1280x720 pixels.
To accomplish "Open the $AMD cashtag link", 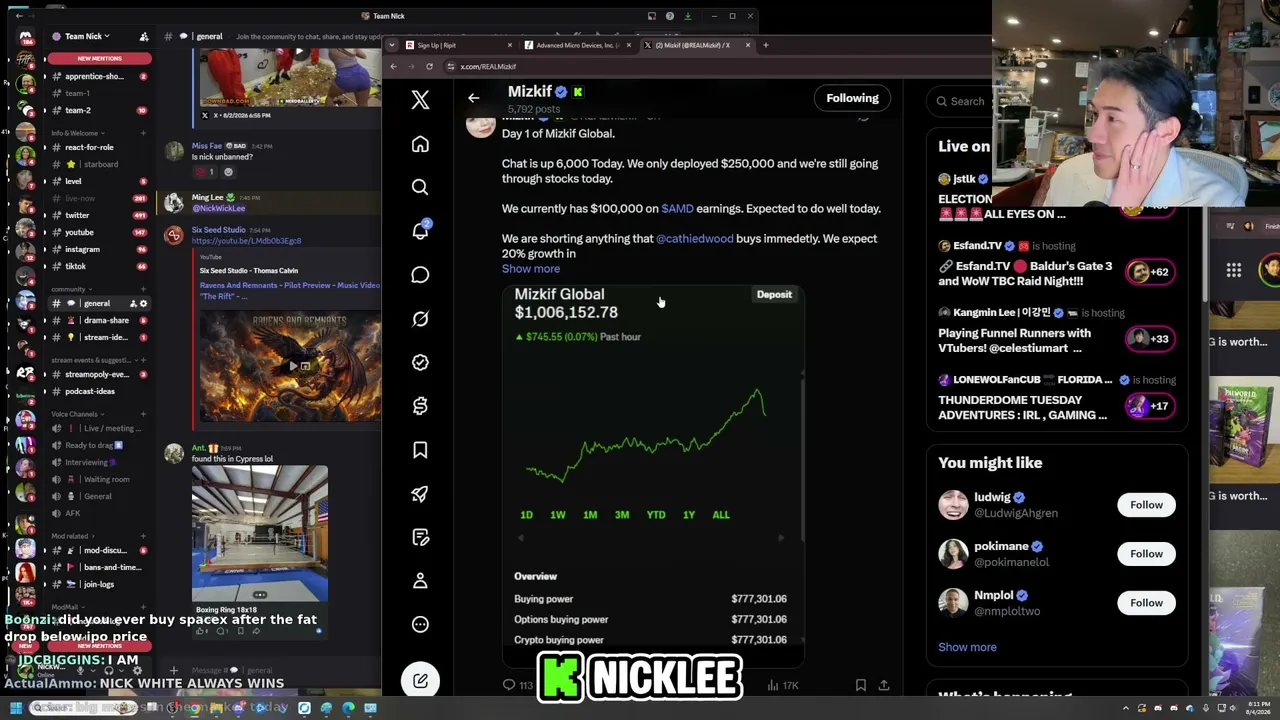I will pos(677,209).
